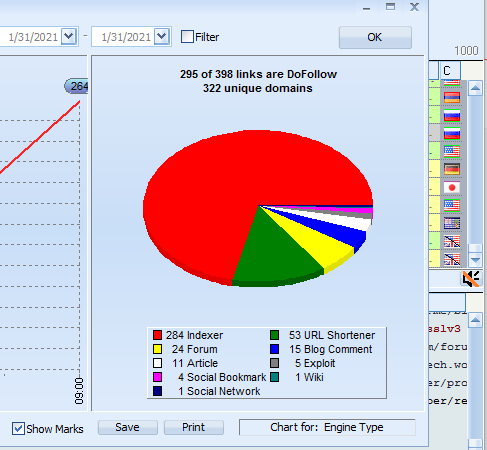The image size is (487, 450).
Task: Uncheck the Show Marks checkbox
Action: 18,428
